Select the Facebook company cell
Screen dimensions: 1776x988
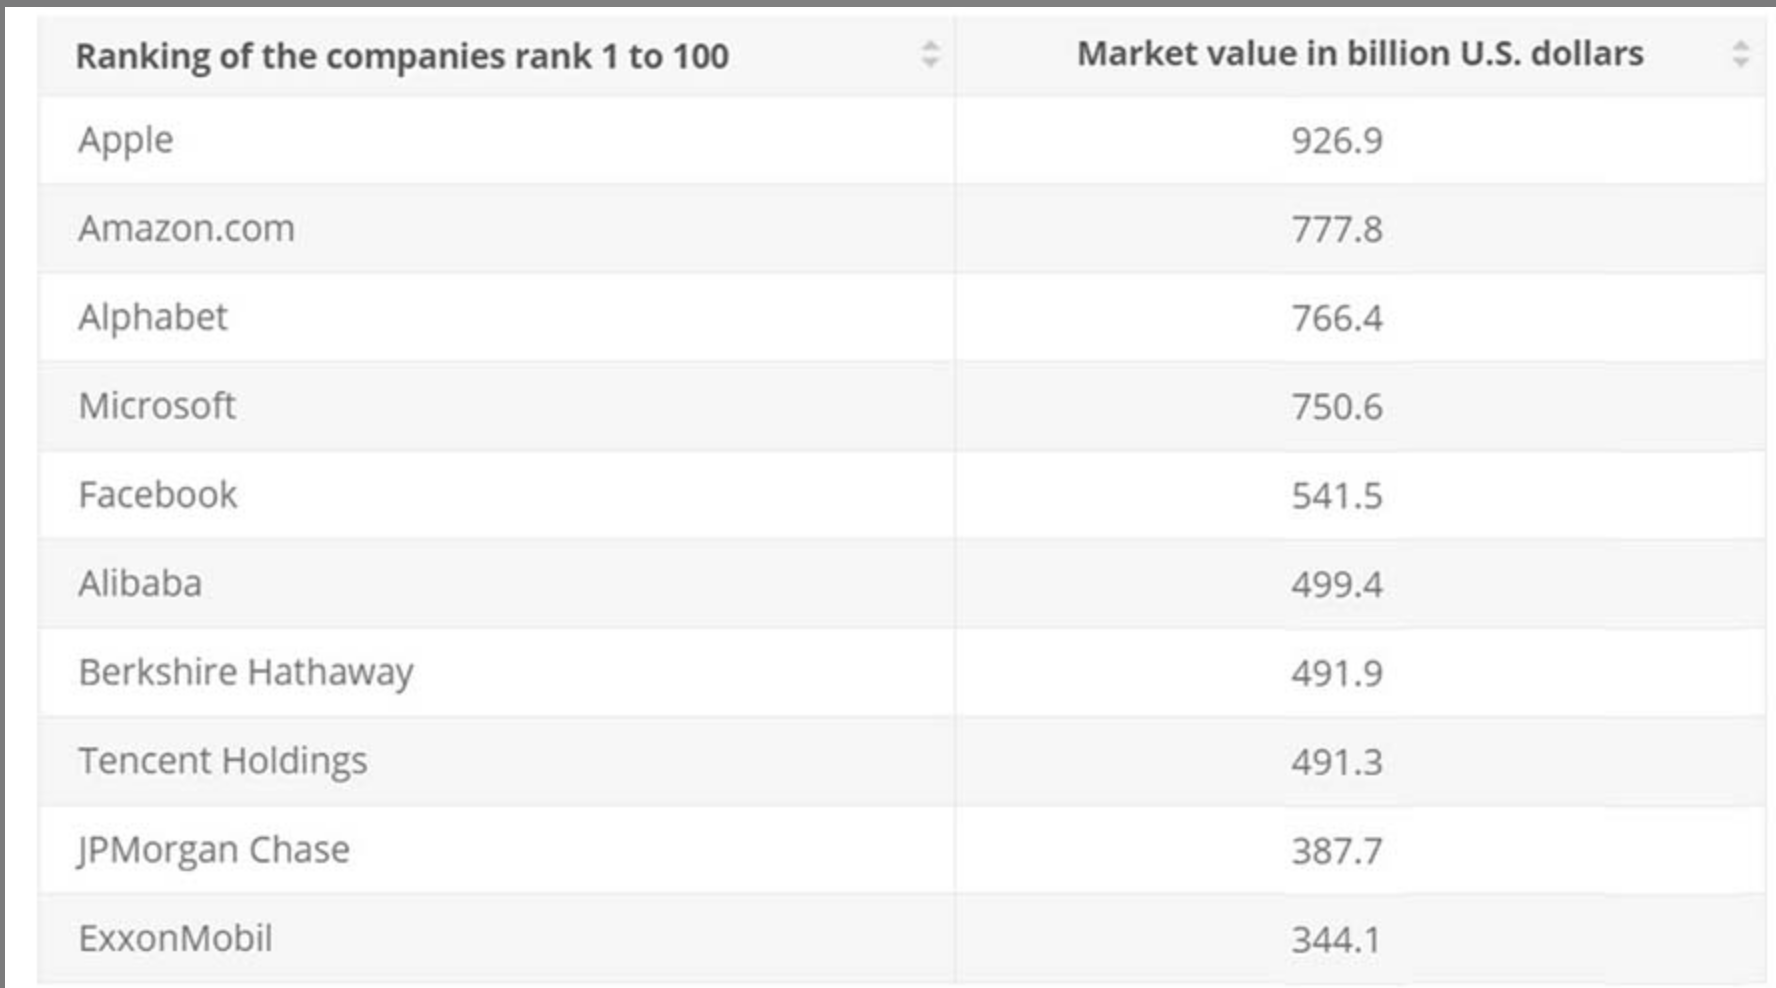(158, 495)
